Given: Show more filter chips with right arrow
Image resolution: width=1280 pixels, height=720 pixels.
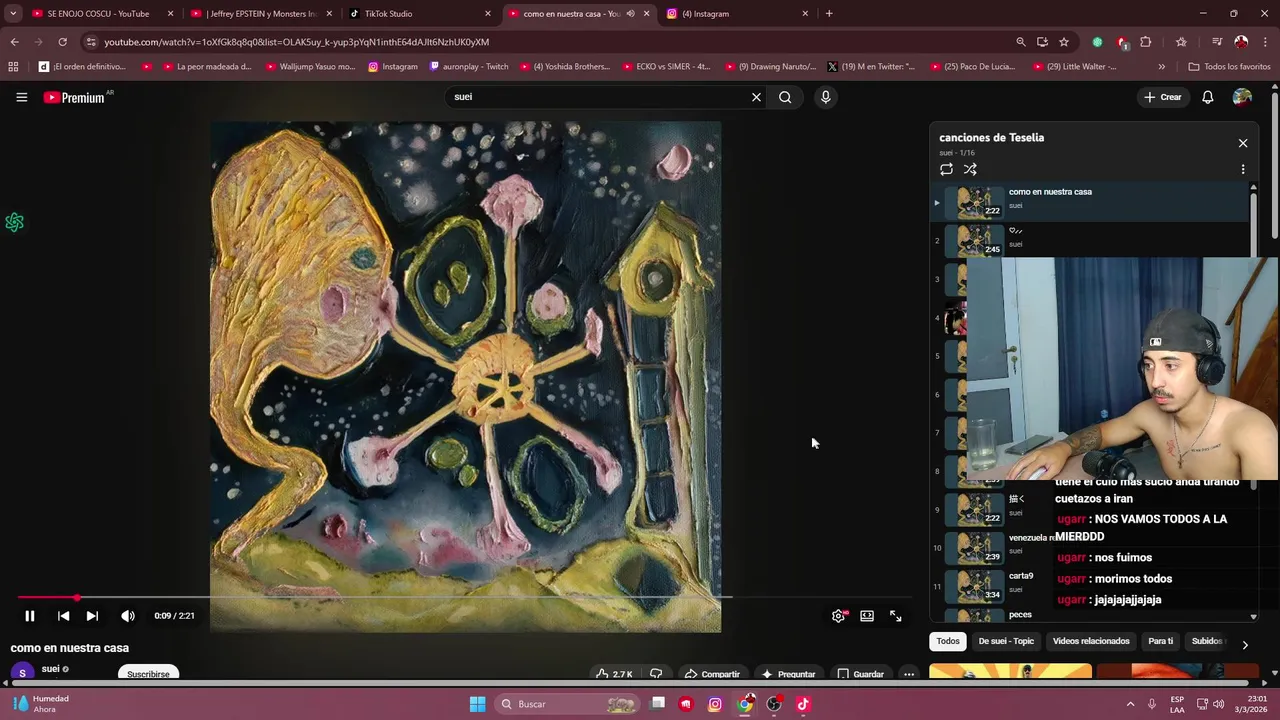Looking at the screenshot, I should coord(1245,645).
